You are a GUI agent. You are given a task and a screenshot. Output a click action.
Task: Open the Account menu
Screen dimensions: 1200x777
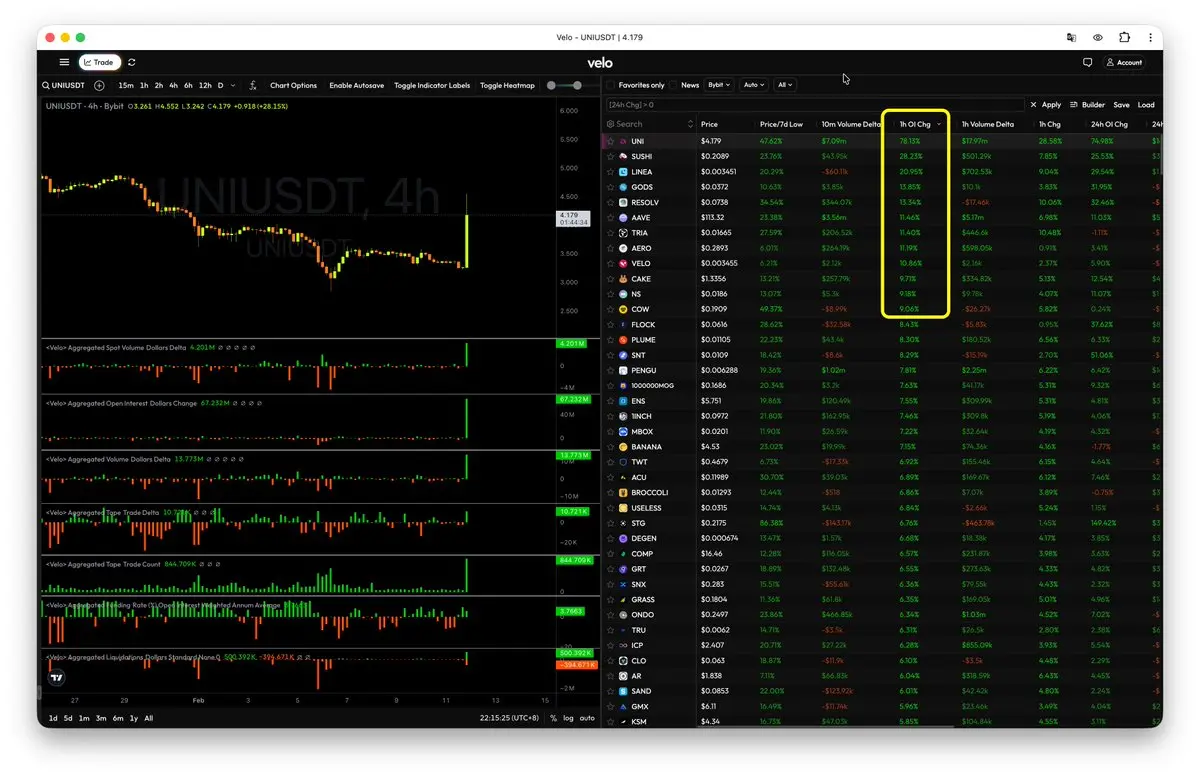click(x=1125, y=62)
